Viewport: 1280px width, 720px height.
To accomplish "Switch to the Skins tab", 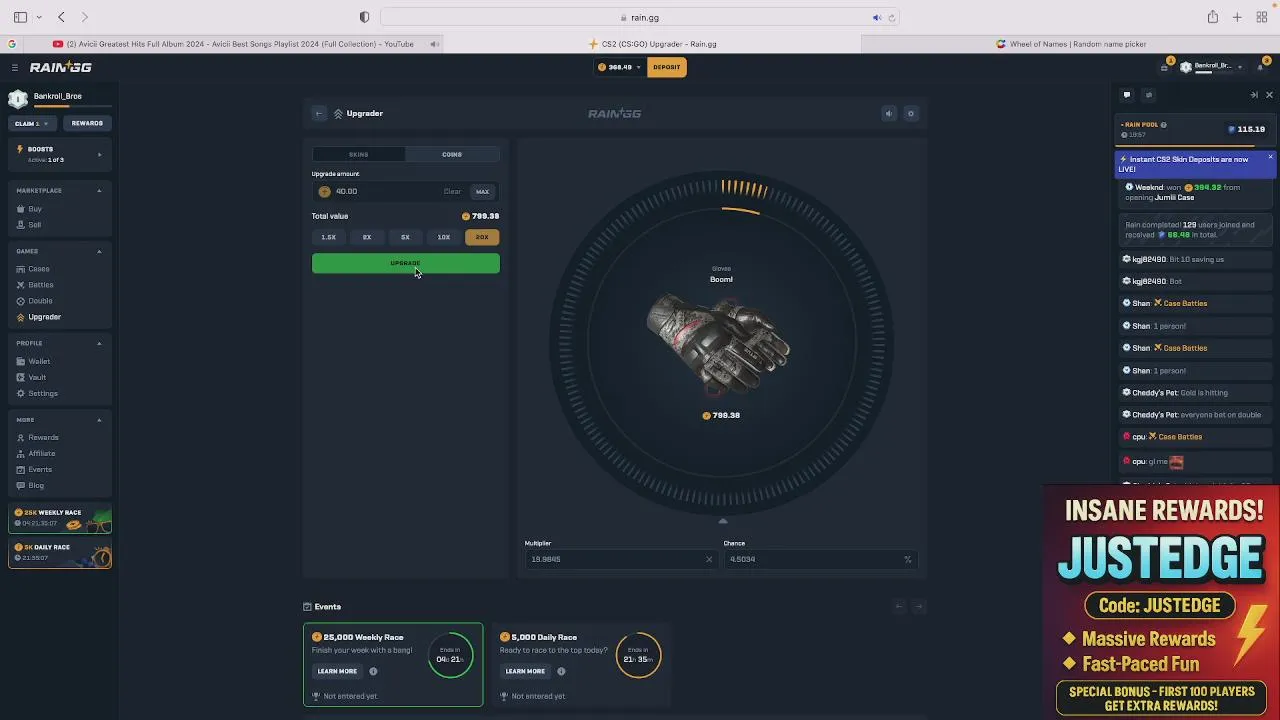I will click(x=359, y=154).
